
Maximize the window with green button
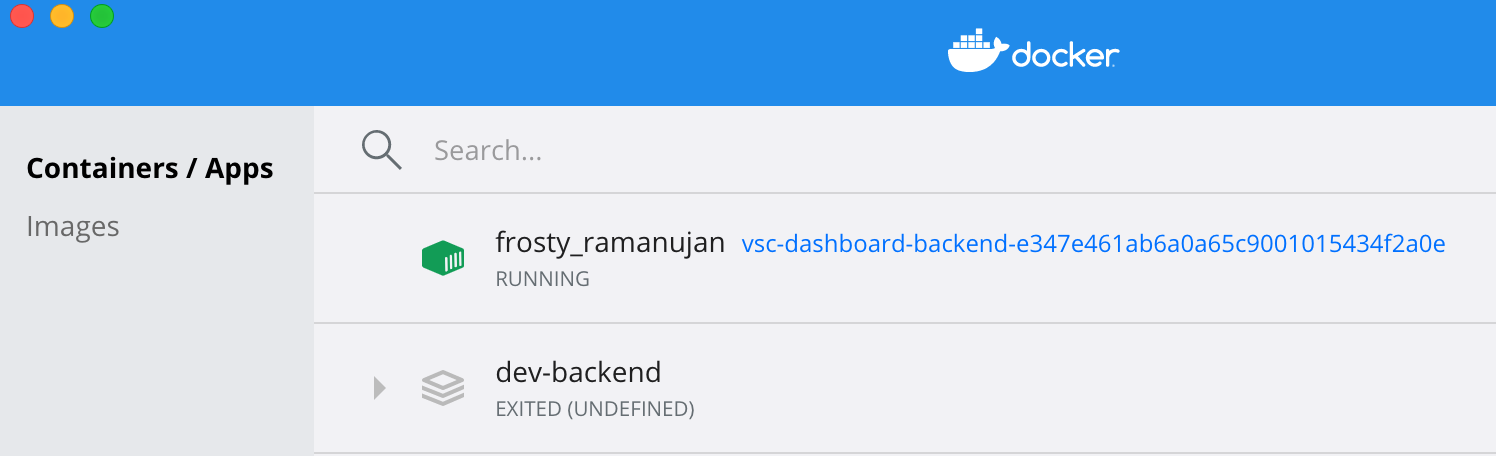[x=102, y=16]
